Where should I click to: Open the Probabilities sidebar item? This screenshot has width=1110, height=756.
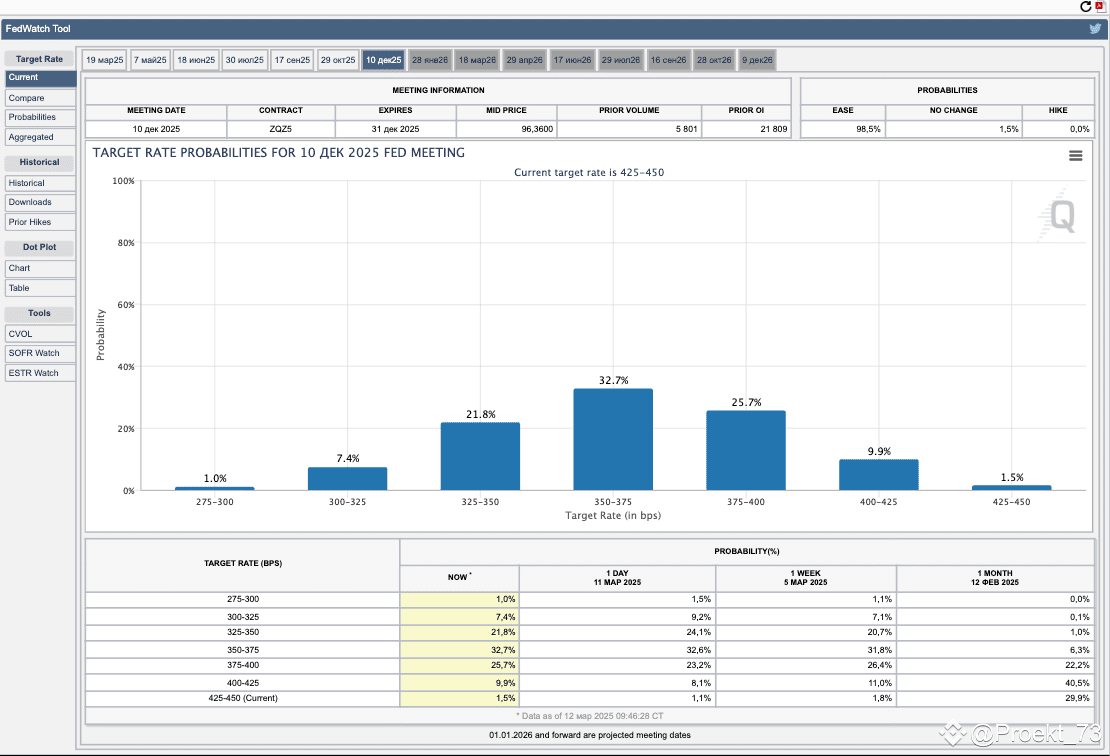40,118
